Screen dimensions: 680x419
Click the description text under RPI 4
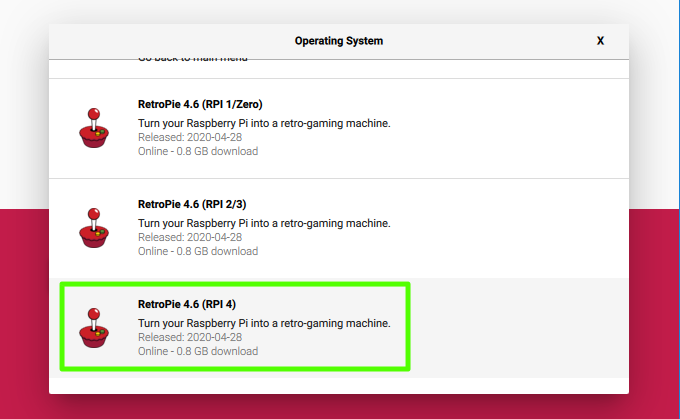tap(264, 324)
